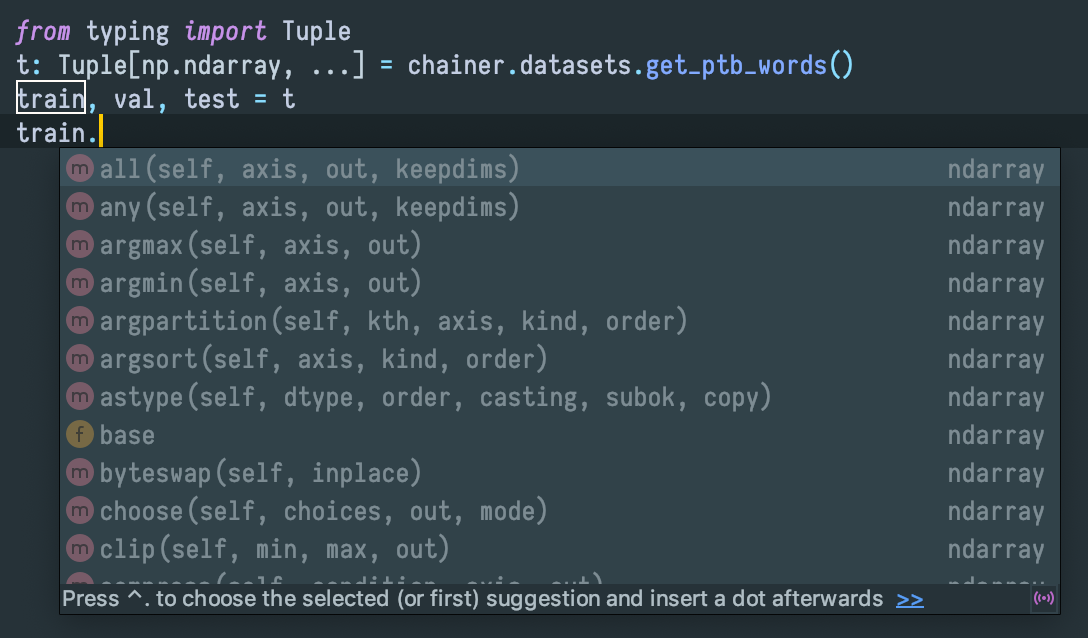
Task: Click the method icon beside clip
Action: 80,549
